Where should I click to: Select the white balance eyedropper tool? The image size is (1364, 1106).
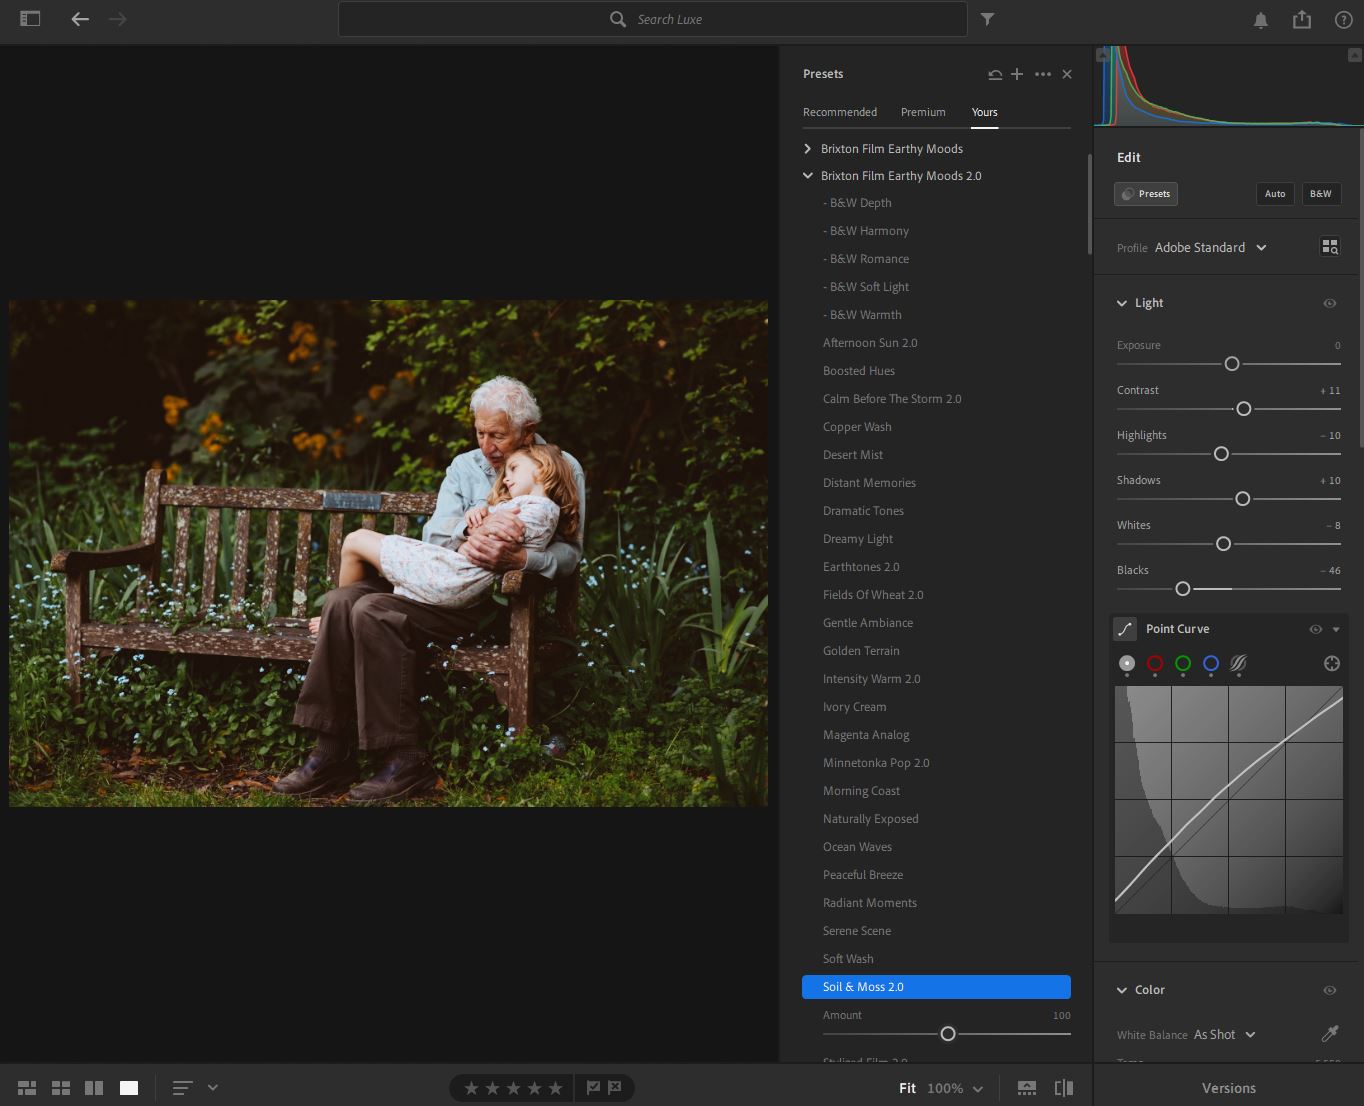(x=1330, y=1034)
